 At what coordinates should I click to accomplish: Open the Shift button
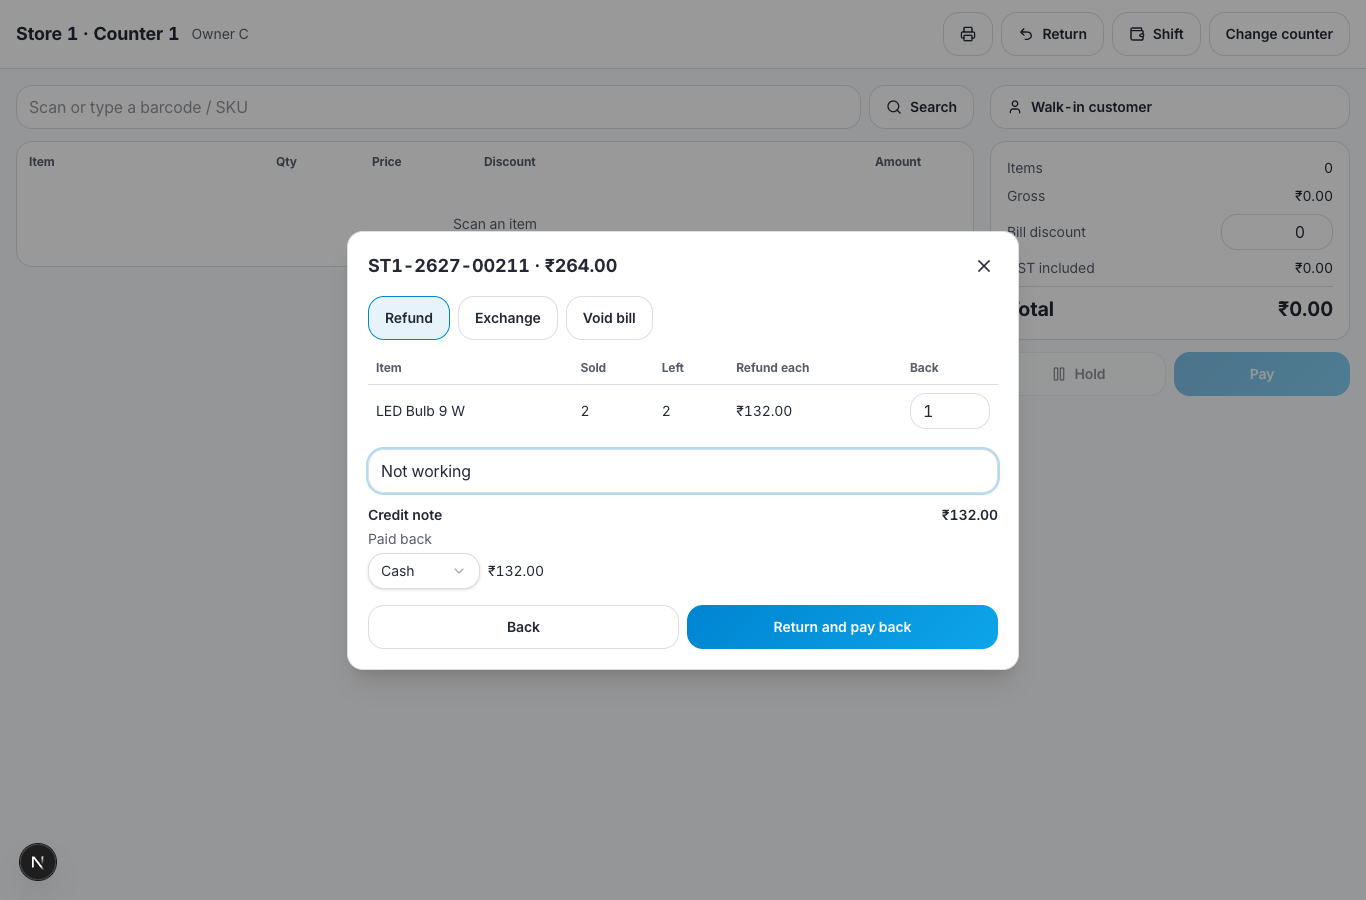point(1156,34)
